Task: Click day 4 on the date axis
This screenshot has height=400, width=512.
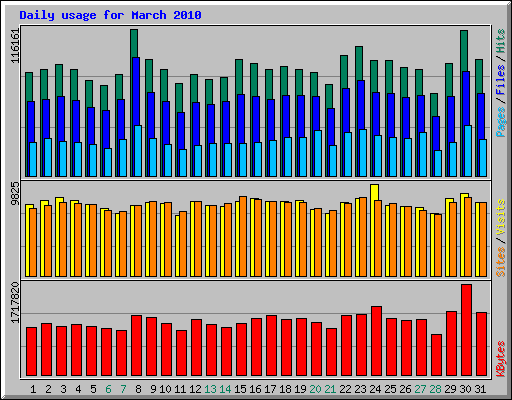Action: pyautogui.click(x=78, y=389)
